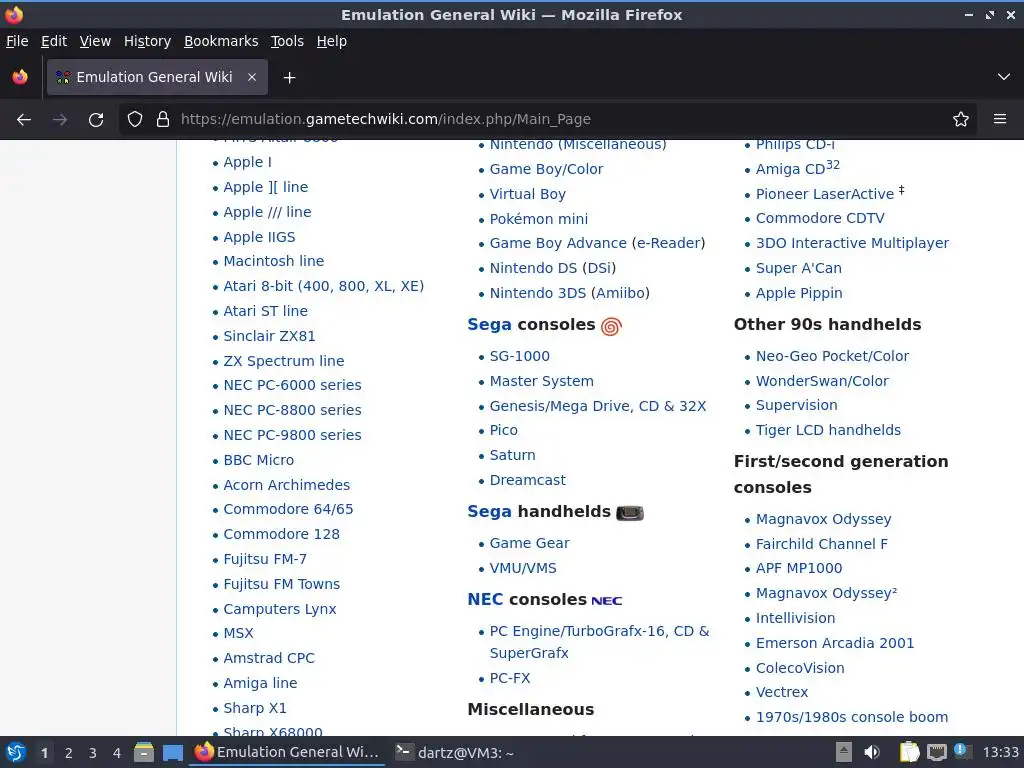Select the Emulation General Wiki tab

point(157,77)
